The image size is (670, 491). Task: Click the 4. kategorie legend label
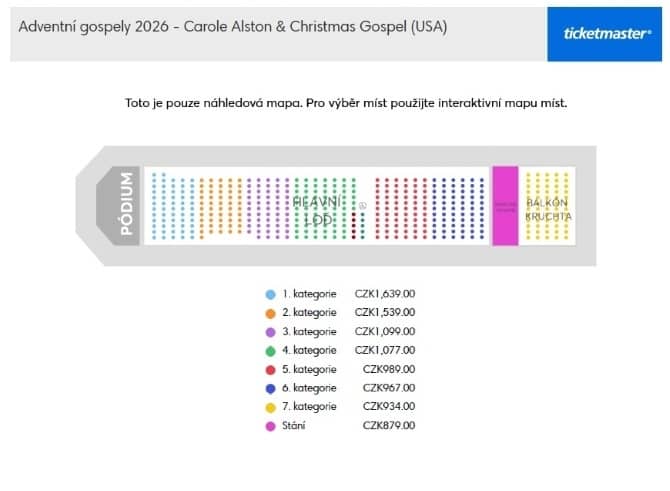[x=309, y=350]
